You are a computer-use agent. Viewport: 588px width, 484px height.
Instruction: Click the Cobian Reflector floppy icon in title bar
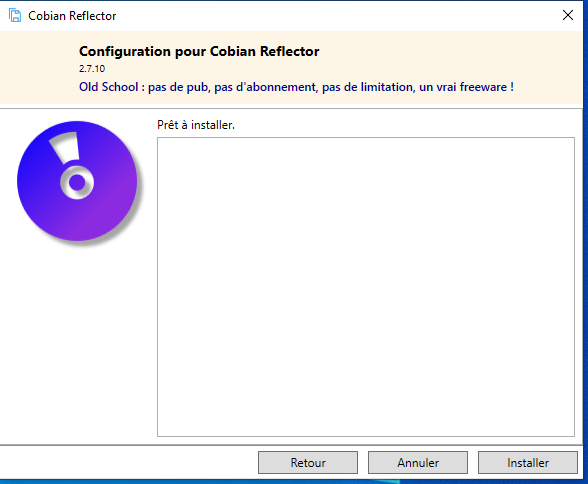(x=15, y=16)
